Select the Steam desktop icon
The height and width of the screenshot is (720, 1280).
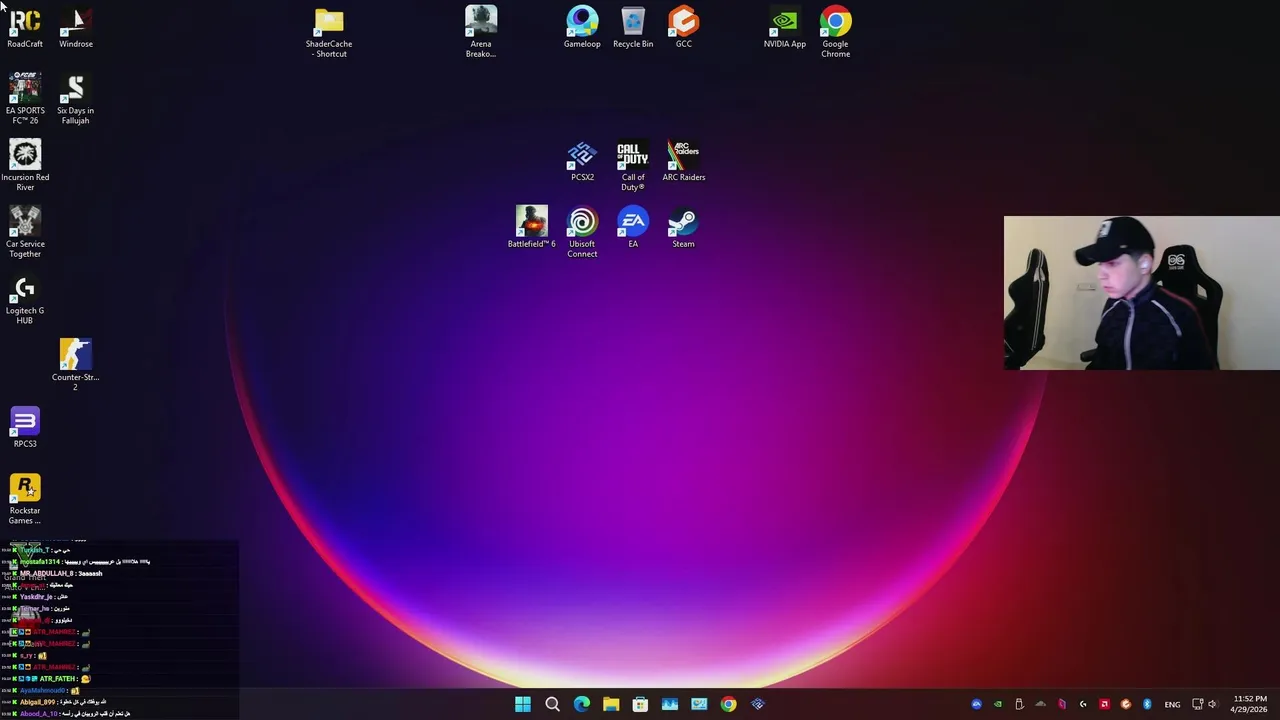684,228
